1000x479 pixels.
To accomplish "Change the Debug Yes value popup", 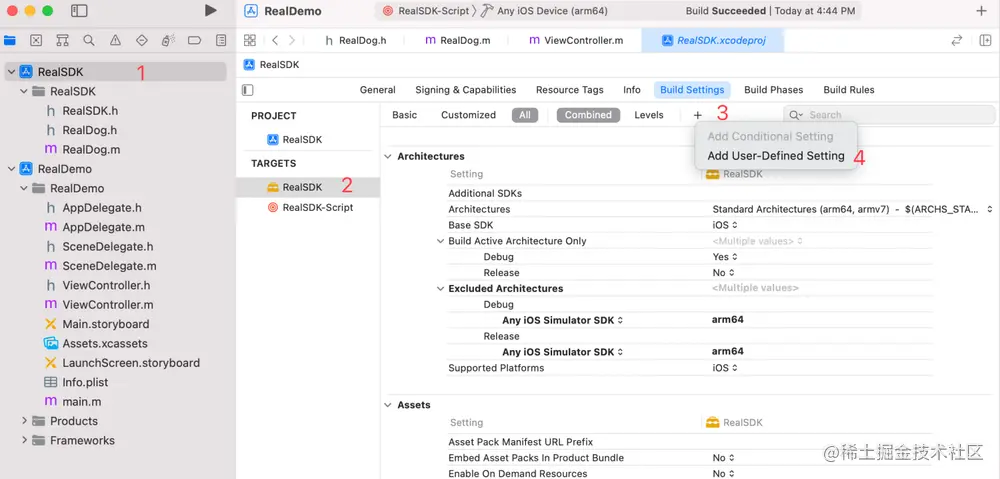I will coord(725,257).
